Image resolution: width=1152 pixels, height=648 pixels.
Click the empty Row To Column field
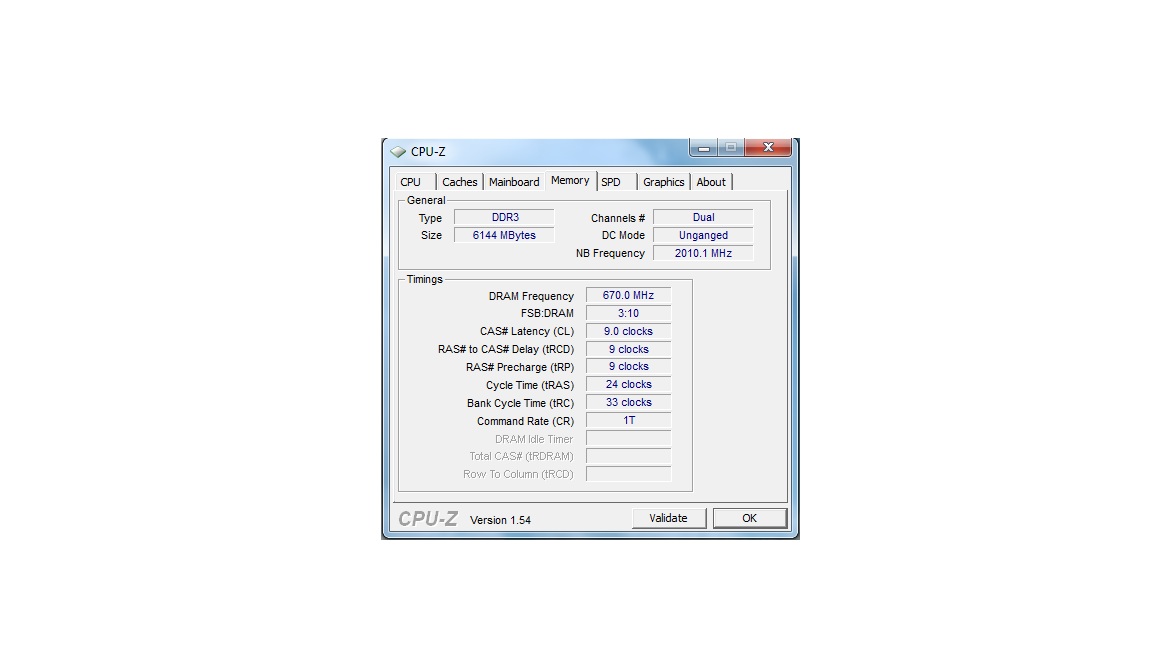[x=629, y=474]
